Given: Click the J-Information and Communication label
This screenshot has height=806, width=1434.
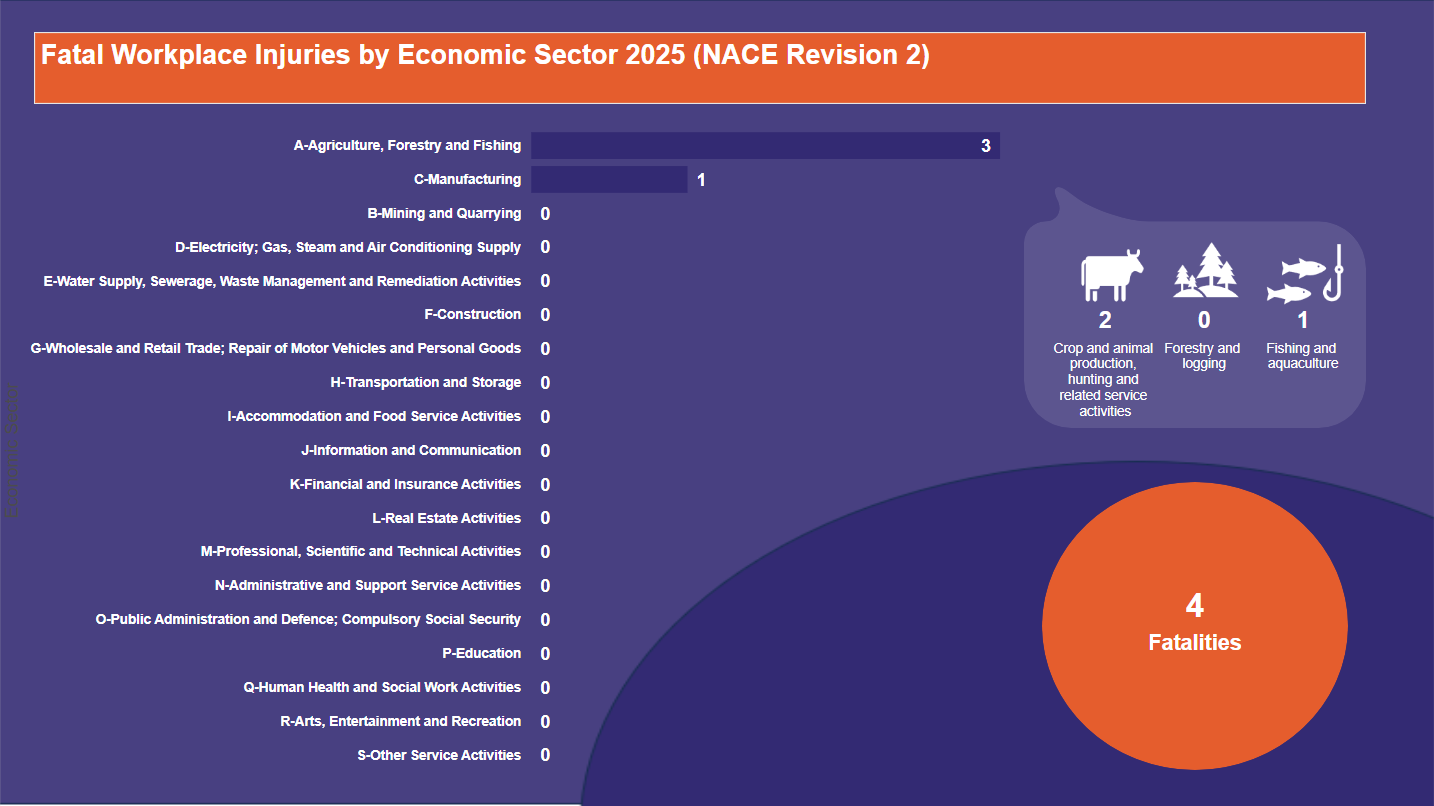Looking at the screenshot, I should click(x=411, y=450).
